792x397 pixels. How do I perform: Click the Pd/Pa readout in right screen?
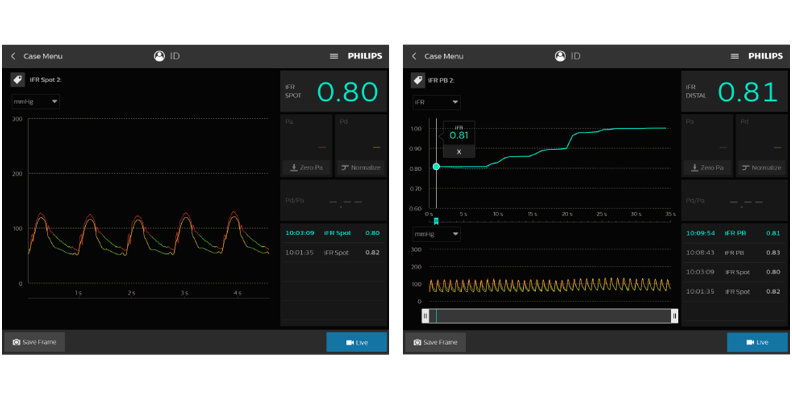point(734,201)
